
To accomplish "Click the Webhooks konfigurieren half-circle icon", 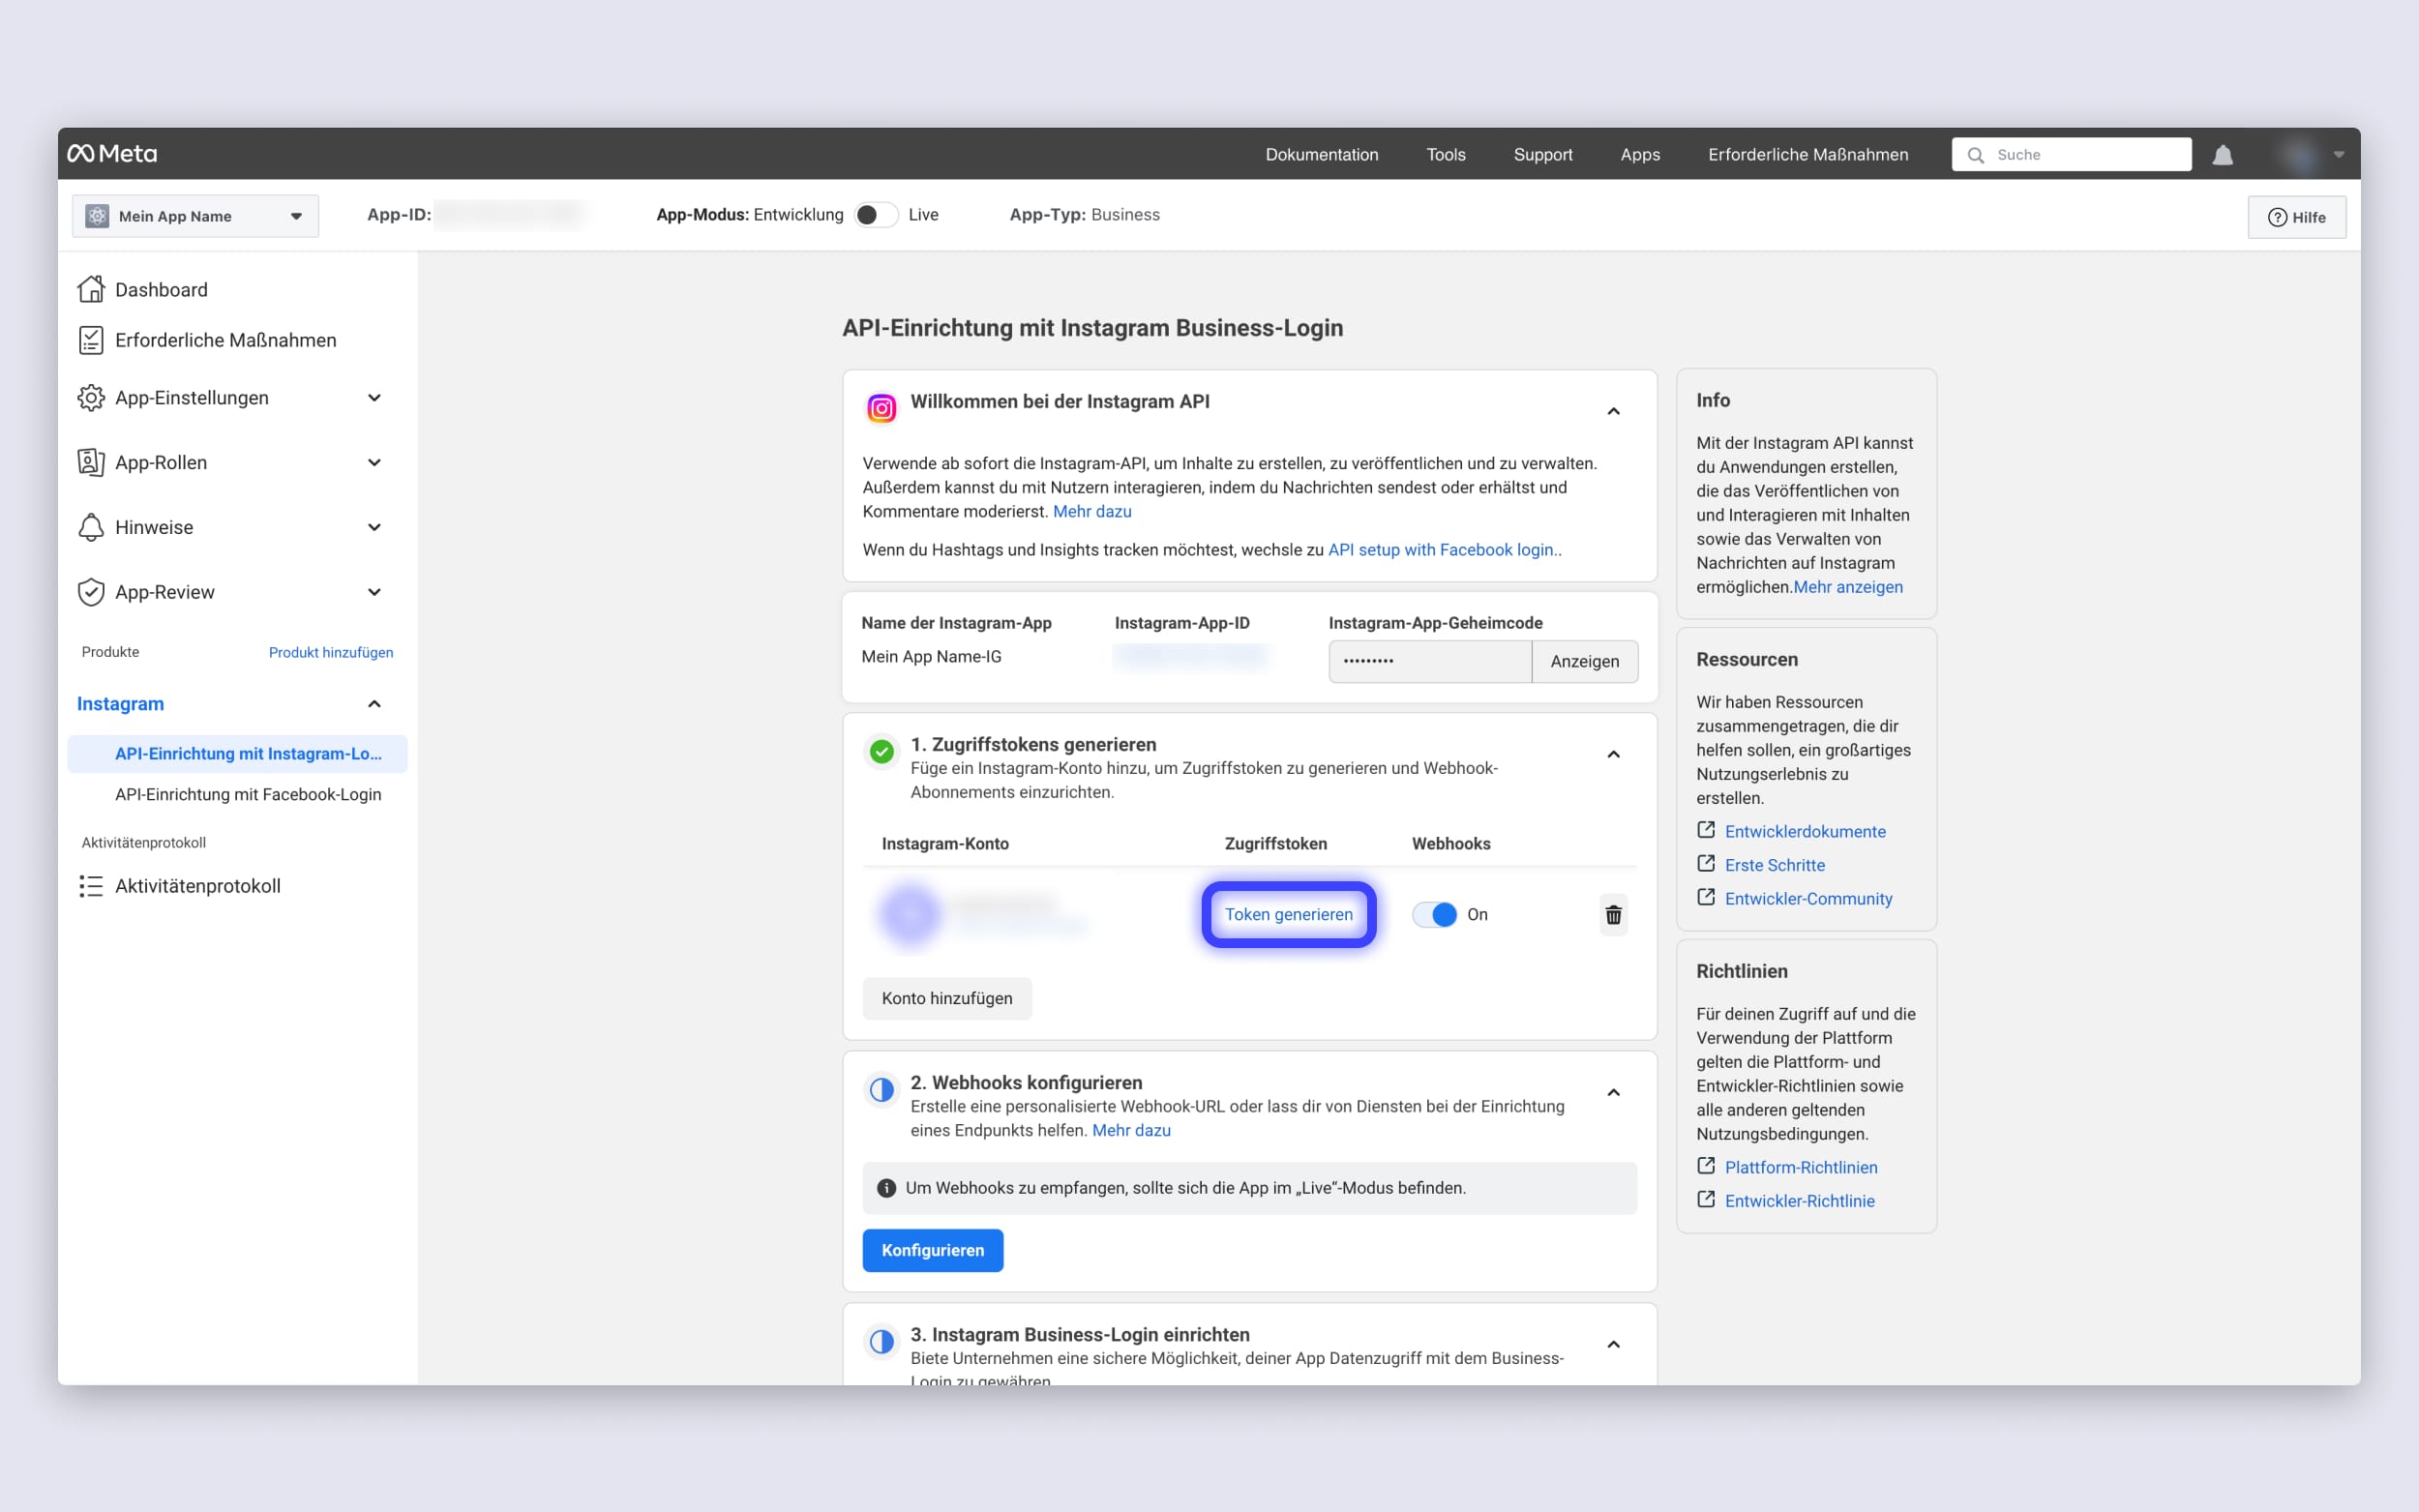I will pos(881,1089).
